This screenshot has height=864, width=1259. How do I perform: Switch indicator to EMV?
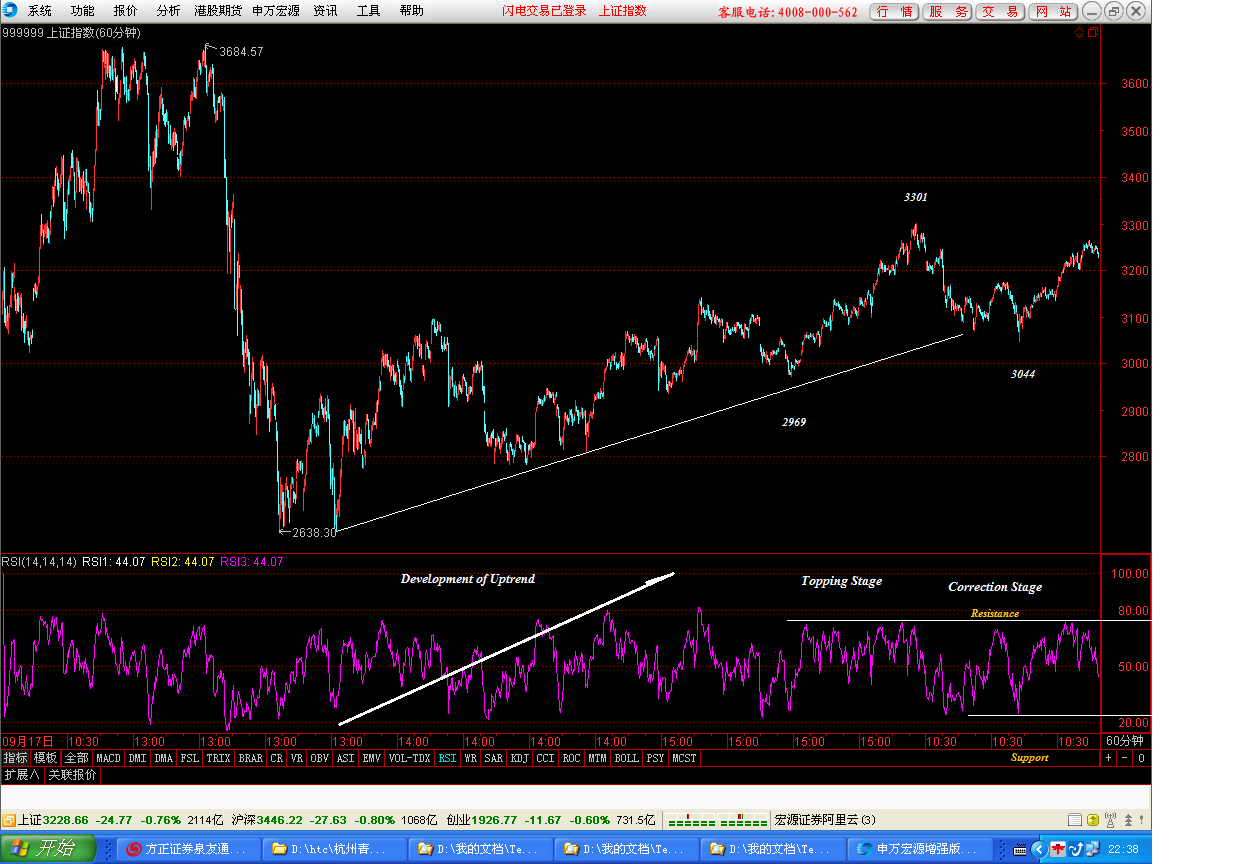(x=371, y=758)
